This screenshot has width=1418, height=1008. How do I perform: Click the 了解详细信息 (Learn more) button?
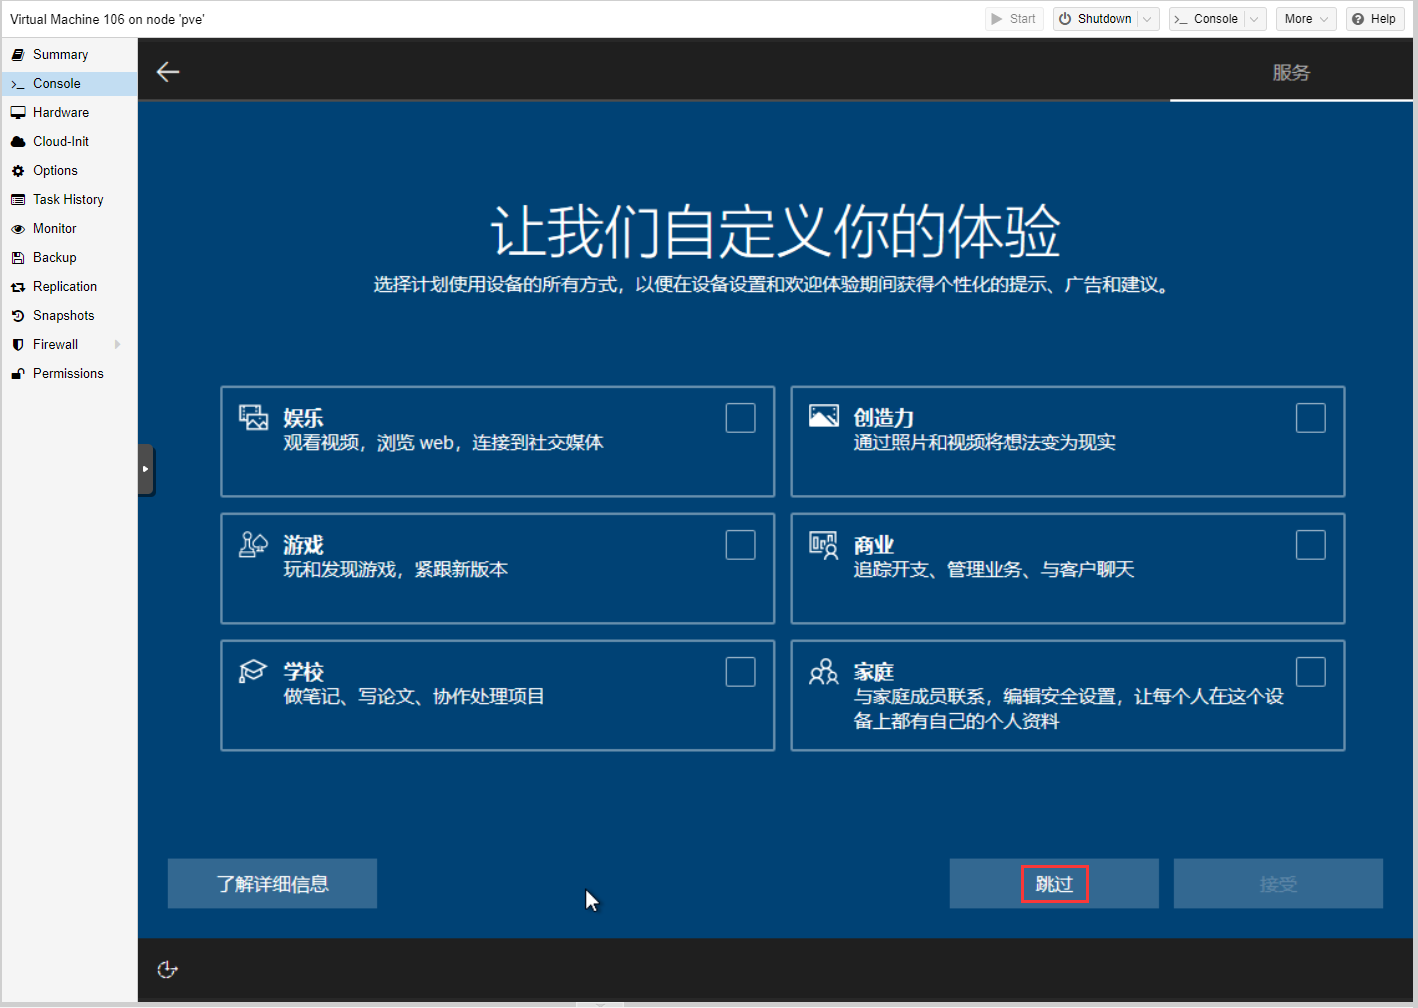(x=272, y=884)
